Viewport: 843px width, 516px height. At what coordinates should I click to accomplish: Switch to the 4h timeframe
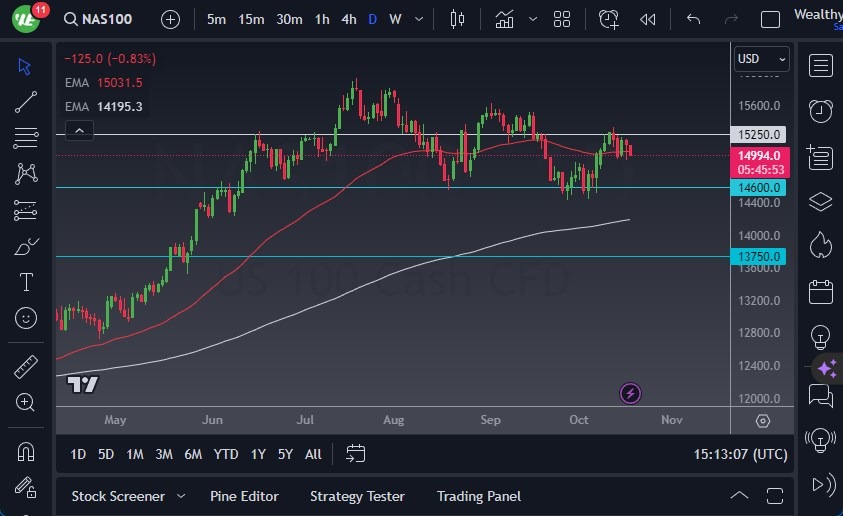click(348, 19)
